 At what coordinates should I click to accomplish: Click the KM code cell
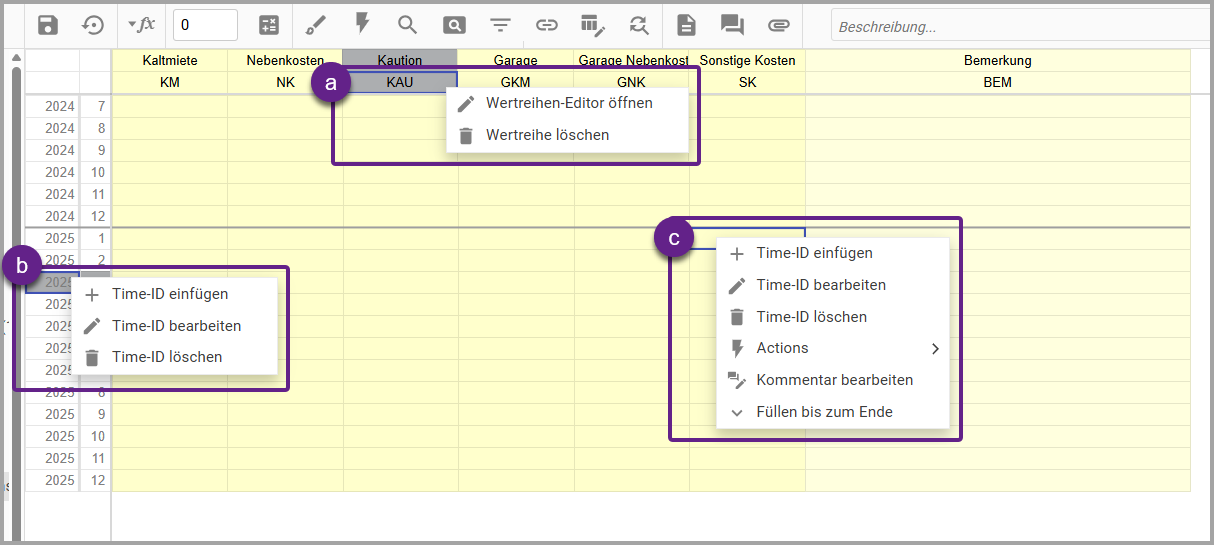pyautogui.click(x=169, y=83)
